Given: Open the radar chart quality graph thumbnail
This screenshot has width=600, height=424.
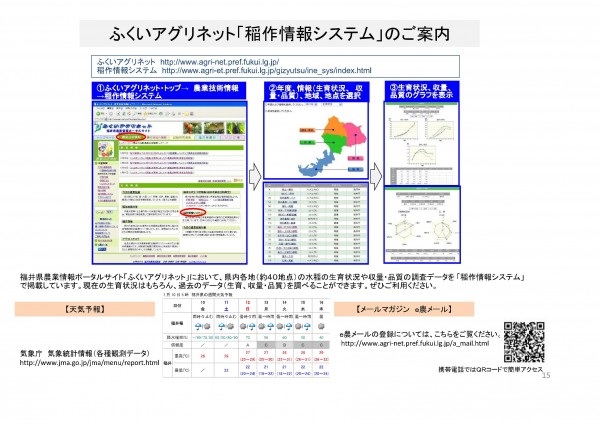Looking at the screenshot, I should [x=422, y=225].
